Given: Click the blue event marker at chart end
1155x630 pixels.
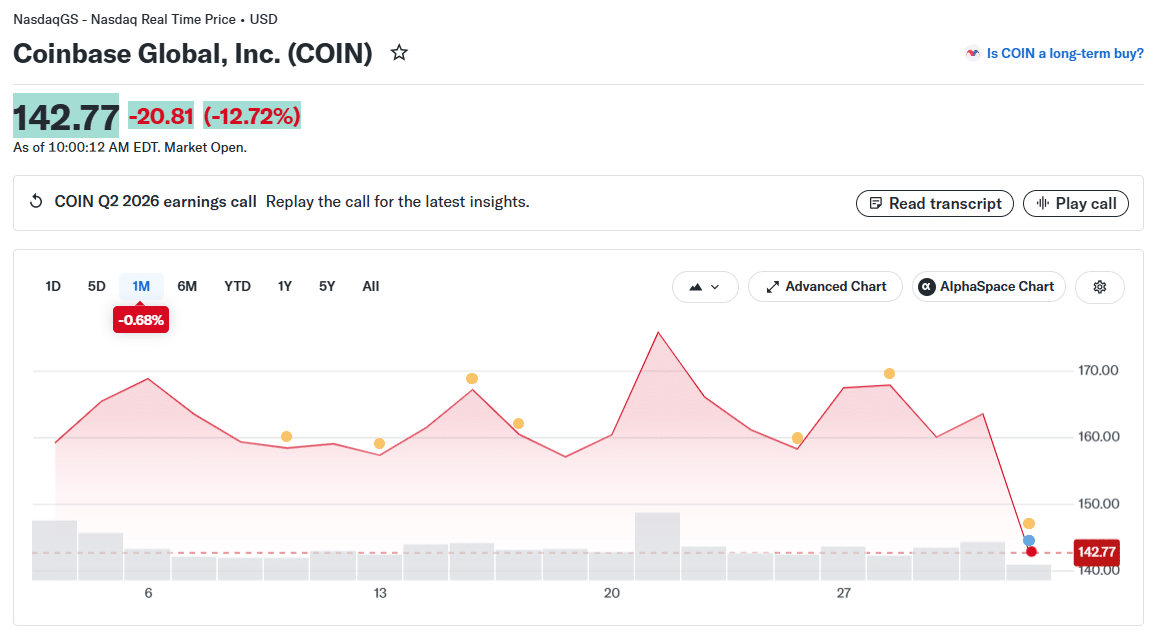Looking at the screenshot, I should pyautogui.click(x=1029, y=541).
